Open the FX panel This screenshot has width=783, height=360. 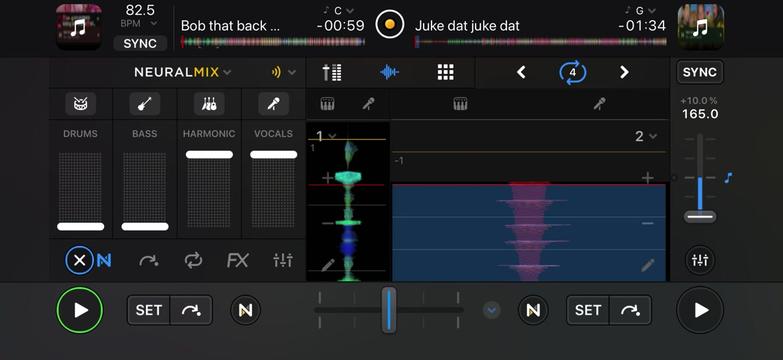point(237,260)
